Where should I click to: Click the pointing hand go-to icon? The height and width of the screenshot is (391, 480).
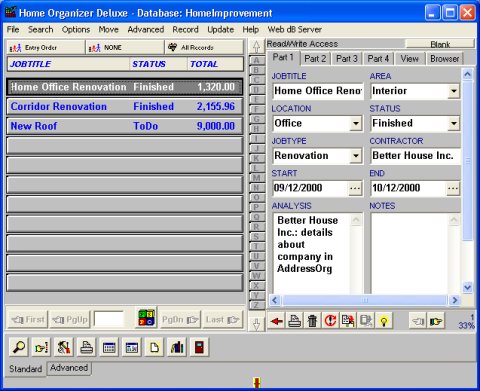41,347
